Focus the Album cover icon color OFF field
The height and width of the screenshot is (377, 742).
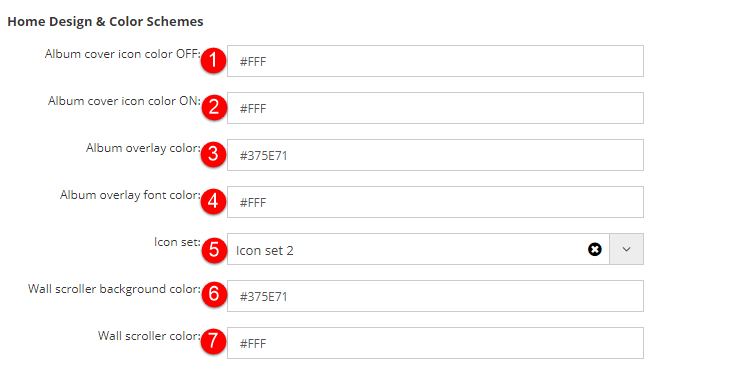(x=435, y=61)
